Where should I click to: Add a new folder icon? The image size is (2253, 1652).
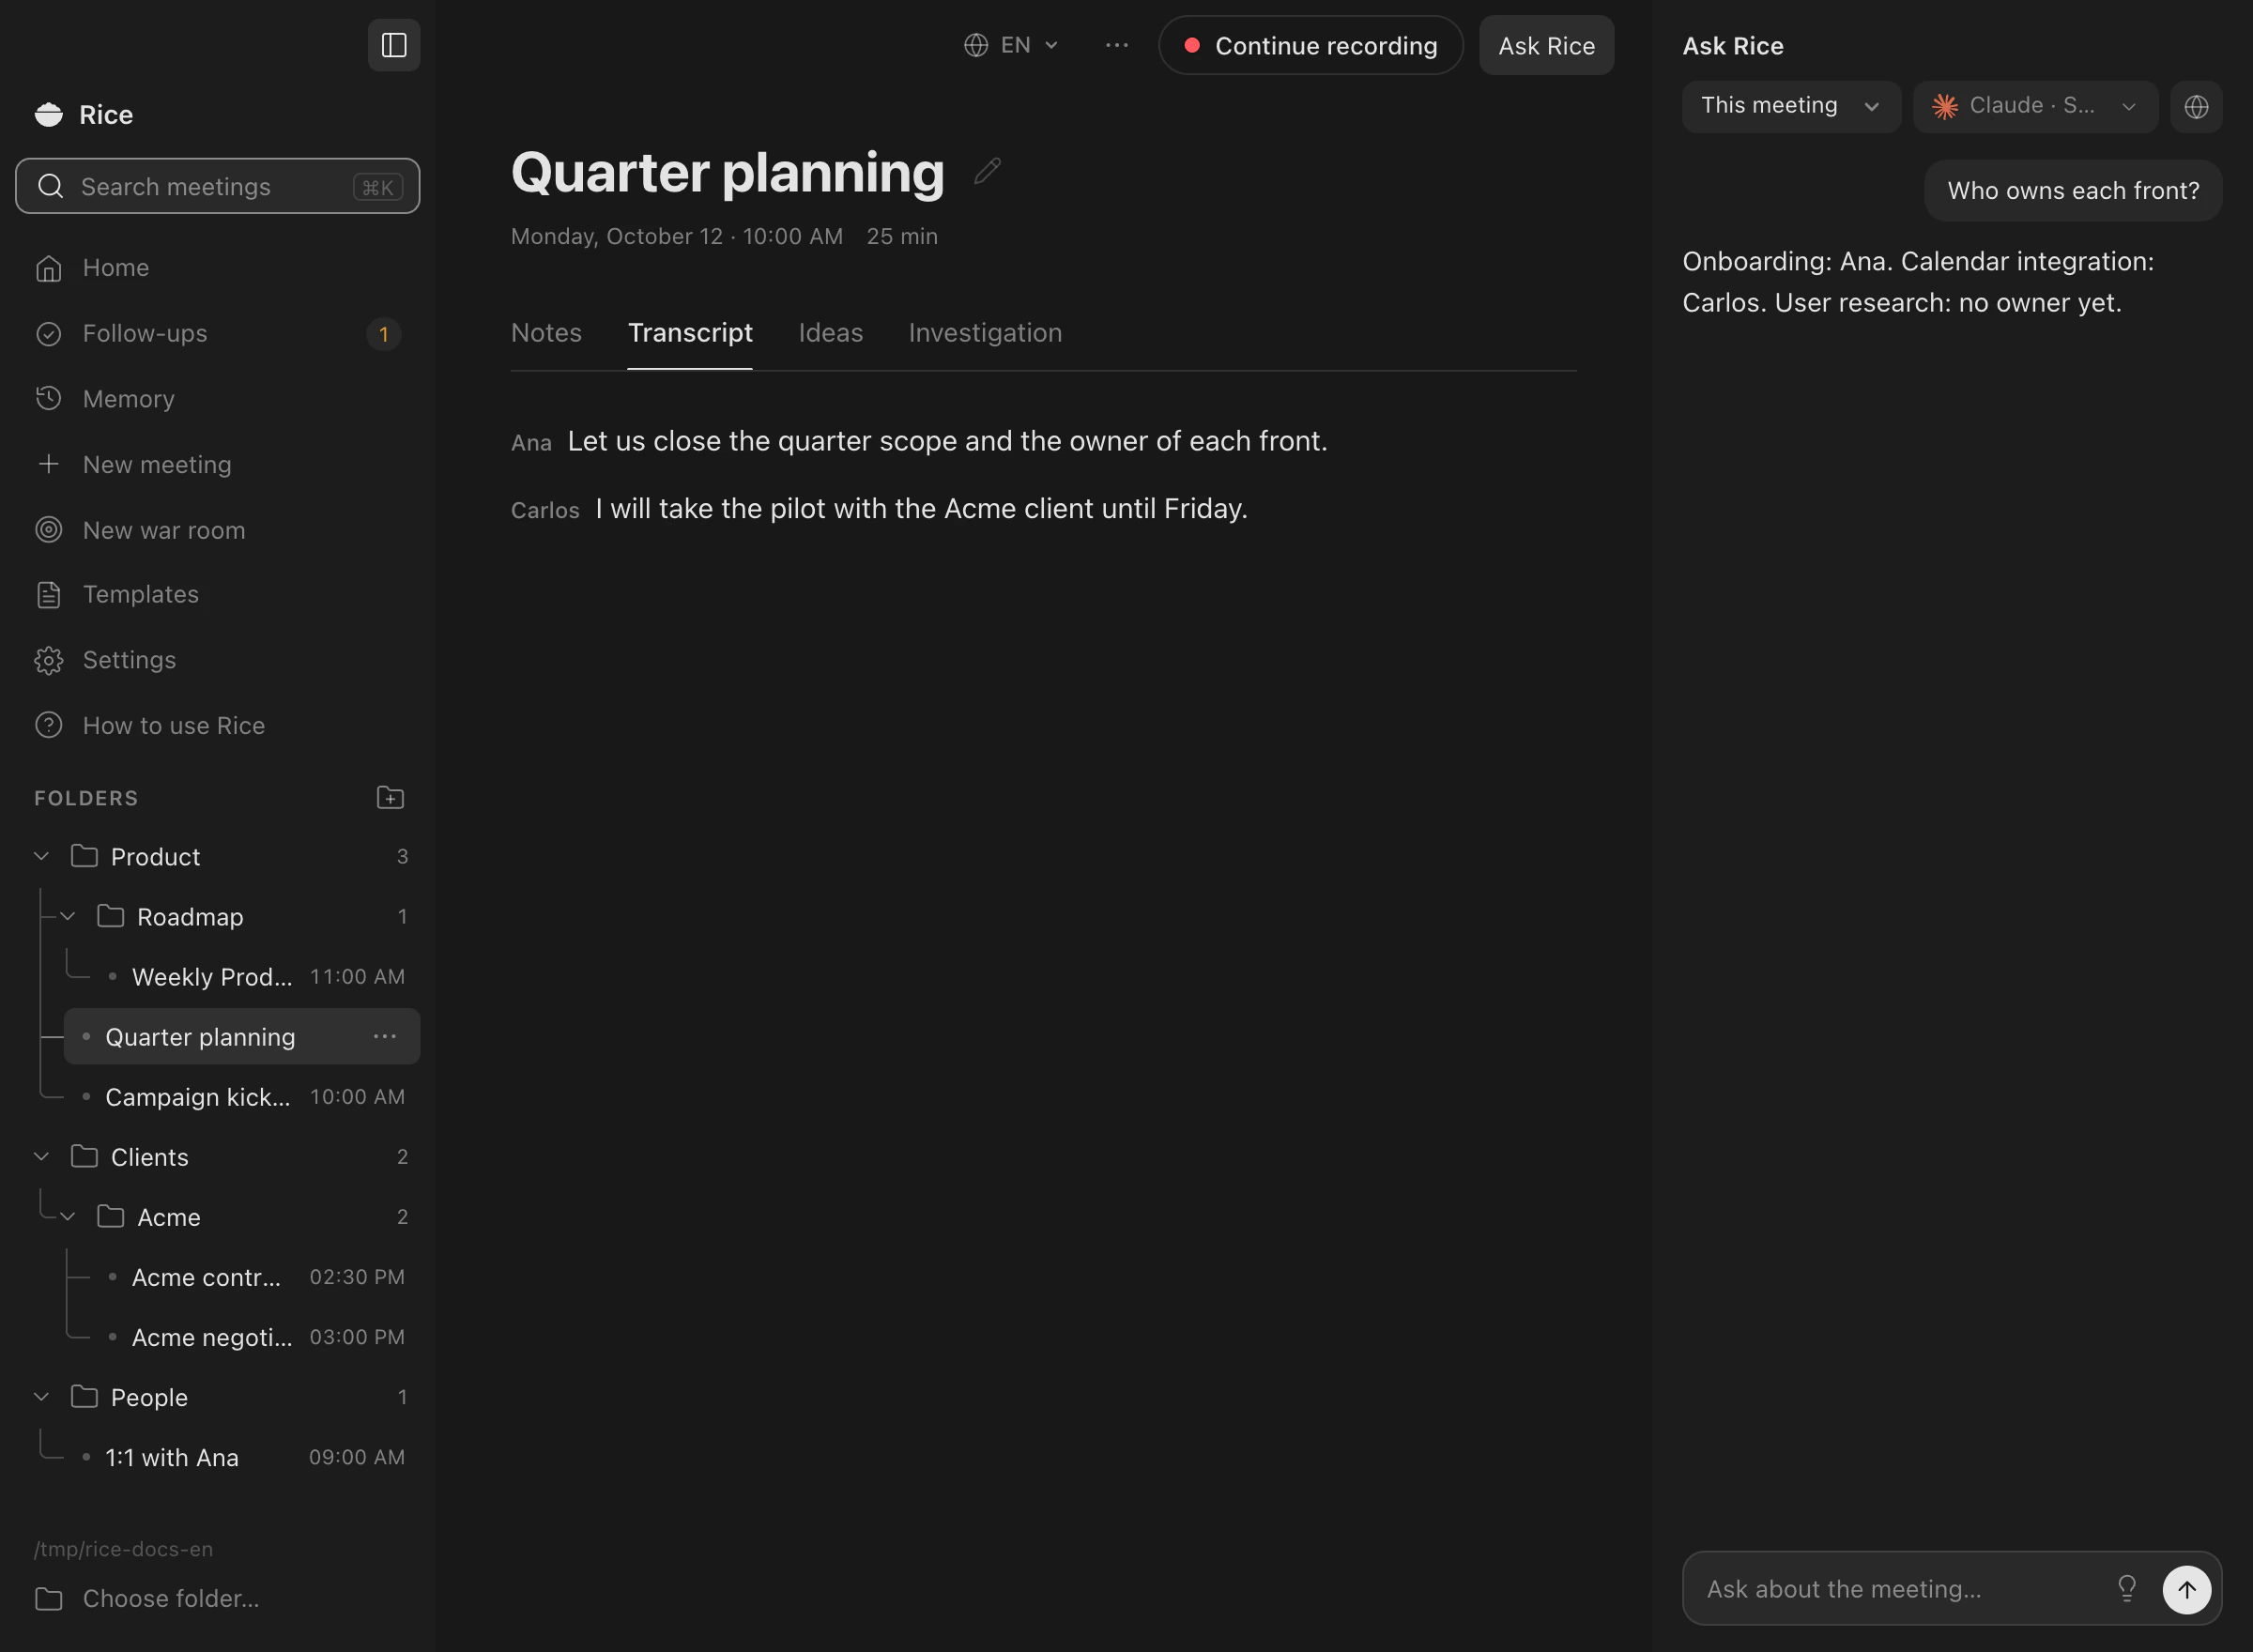[x=390, y=797]
